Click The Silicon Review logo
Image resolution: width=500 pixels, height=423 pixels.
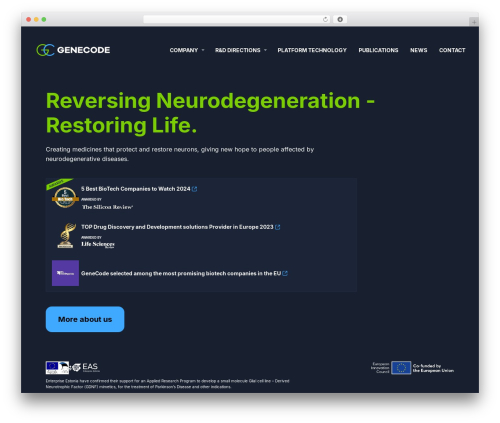pyautogui.click(x=107, y=207)
